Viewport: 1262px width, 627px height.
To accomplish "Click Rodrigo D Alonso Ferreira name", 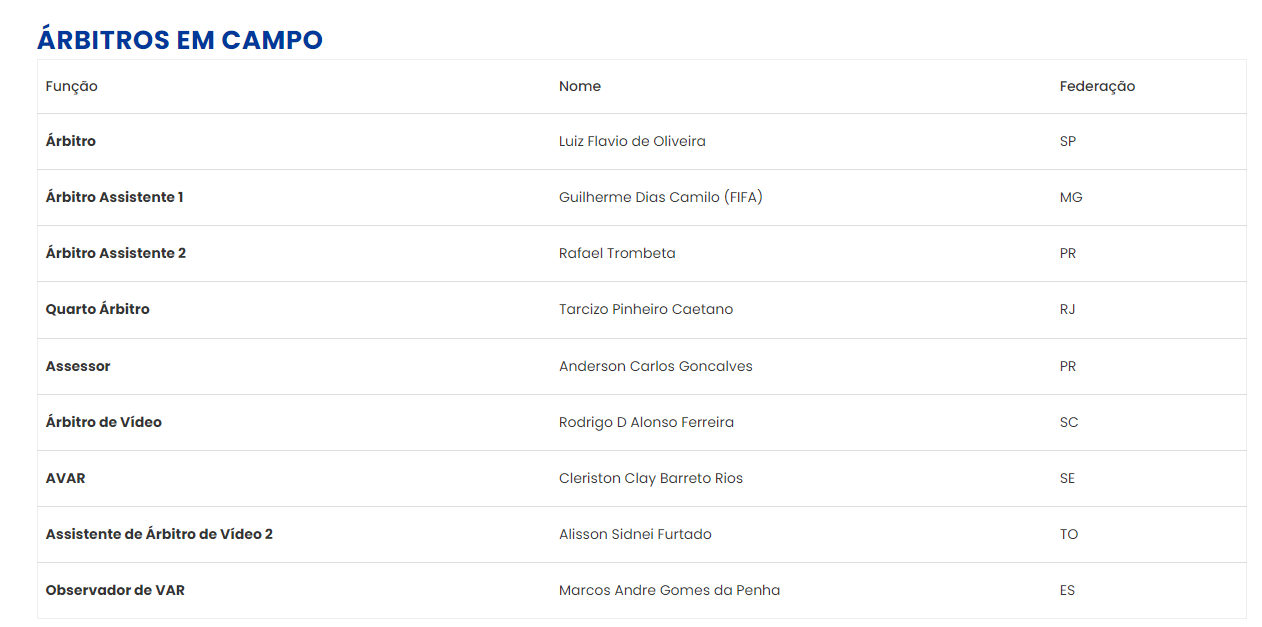I will pos(646,422).
